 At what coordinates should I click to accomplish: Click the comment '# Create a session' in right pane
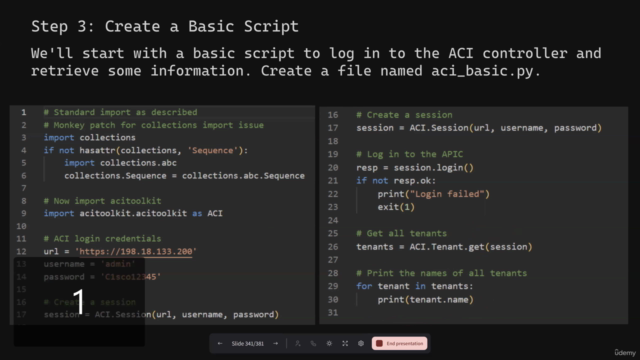pos(404,115)
